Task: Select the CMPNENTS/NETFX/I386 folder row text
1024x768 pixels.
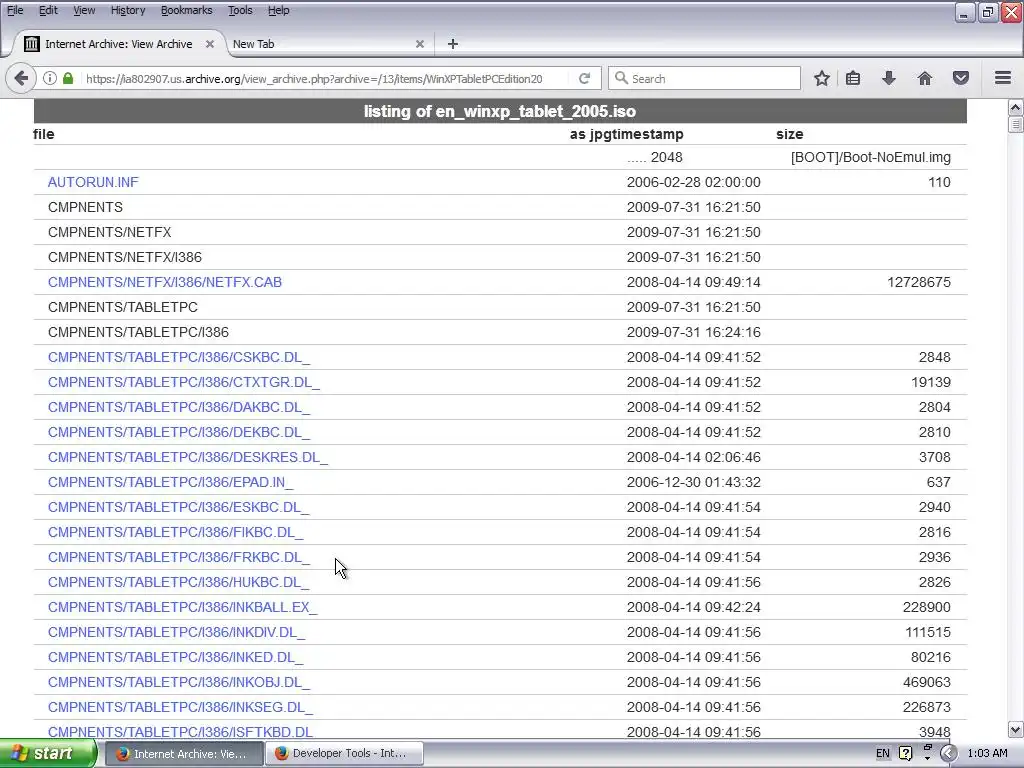Action: (125, 257)
